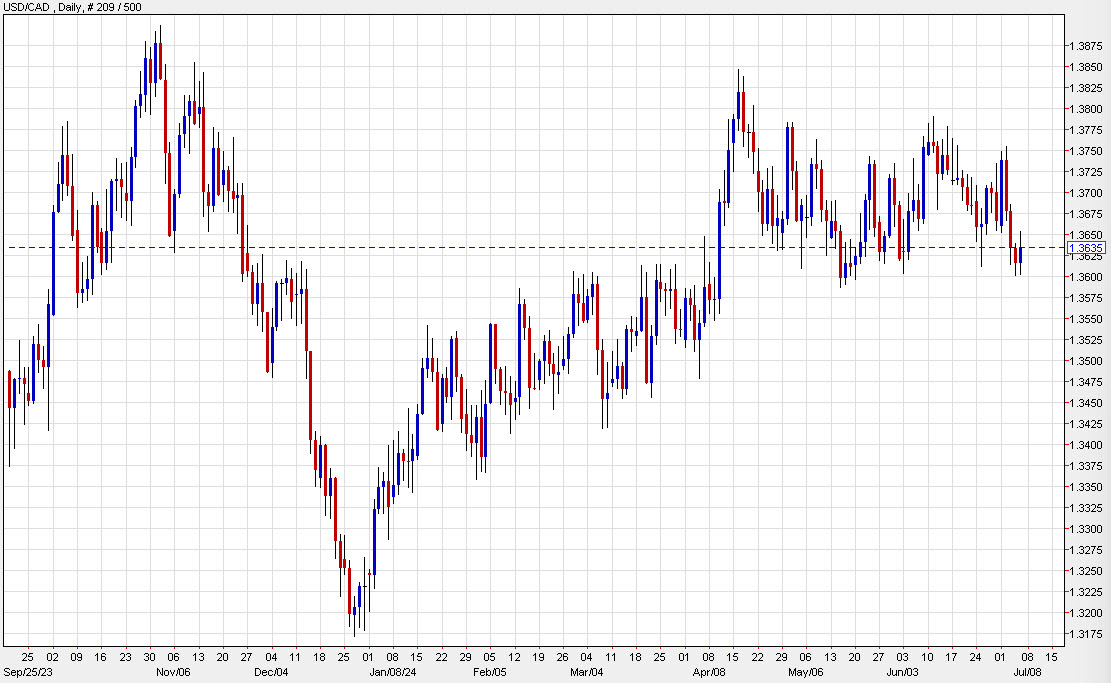
Task: Select the rightmost candlestick on the chart
Action: pos(1019,255)
